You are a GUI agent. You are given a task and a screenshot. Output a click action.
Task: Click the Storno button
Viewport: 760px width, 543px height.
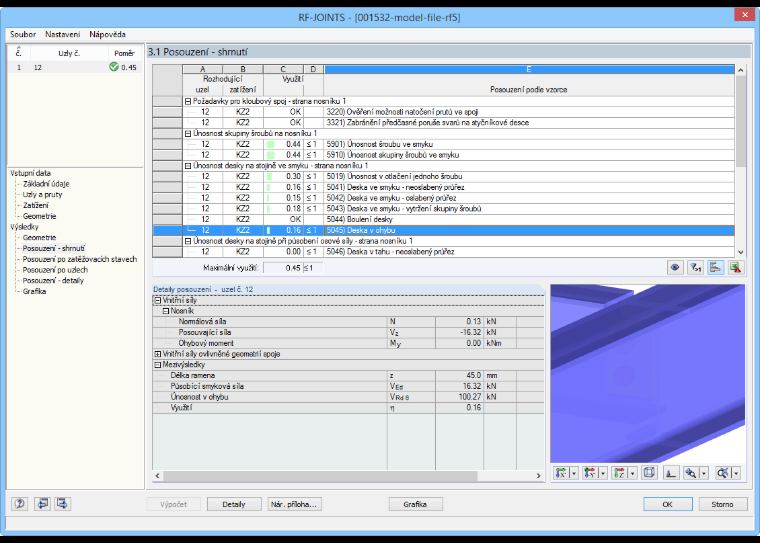(x=723, y=504)
